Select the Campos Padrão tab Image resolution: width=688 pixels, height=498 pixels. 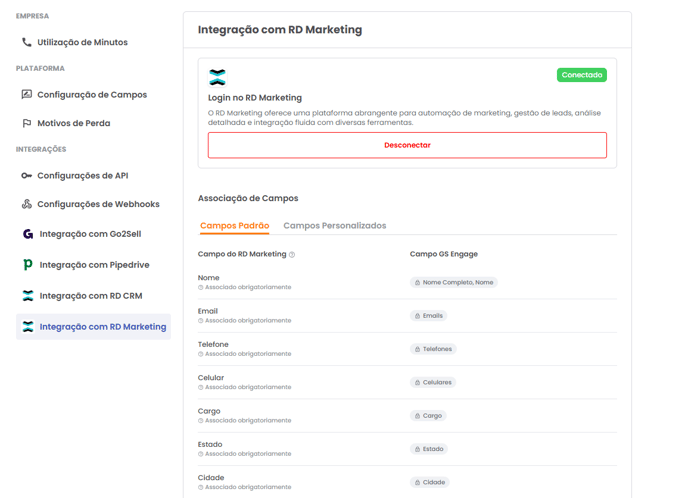[234, 226]
